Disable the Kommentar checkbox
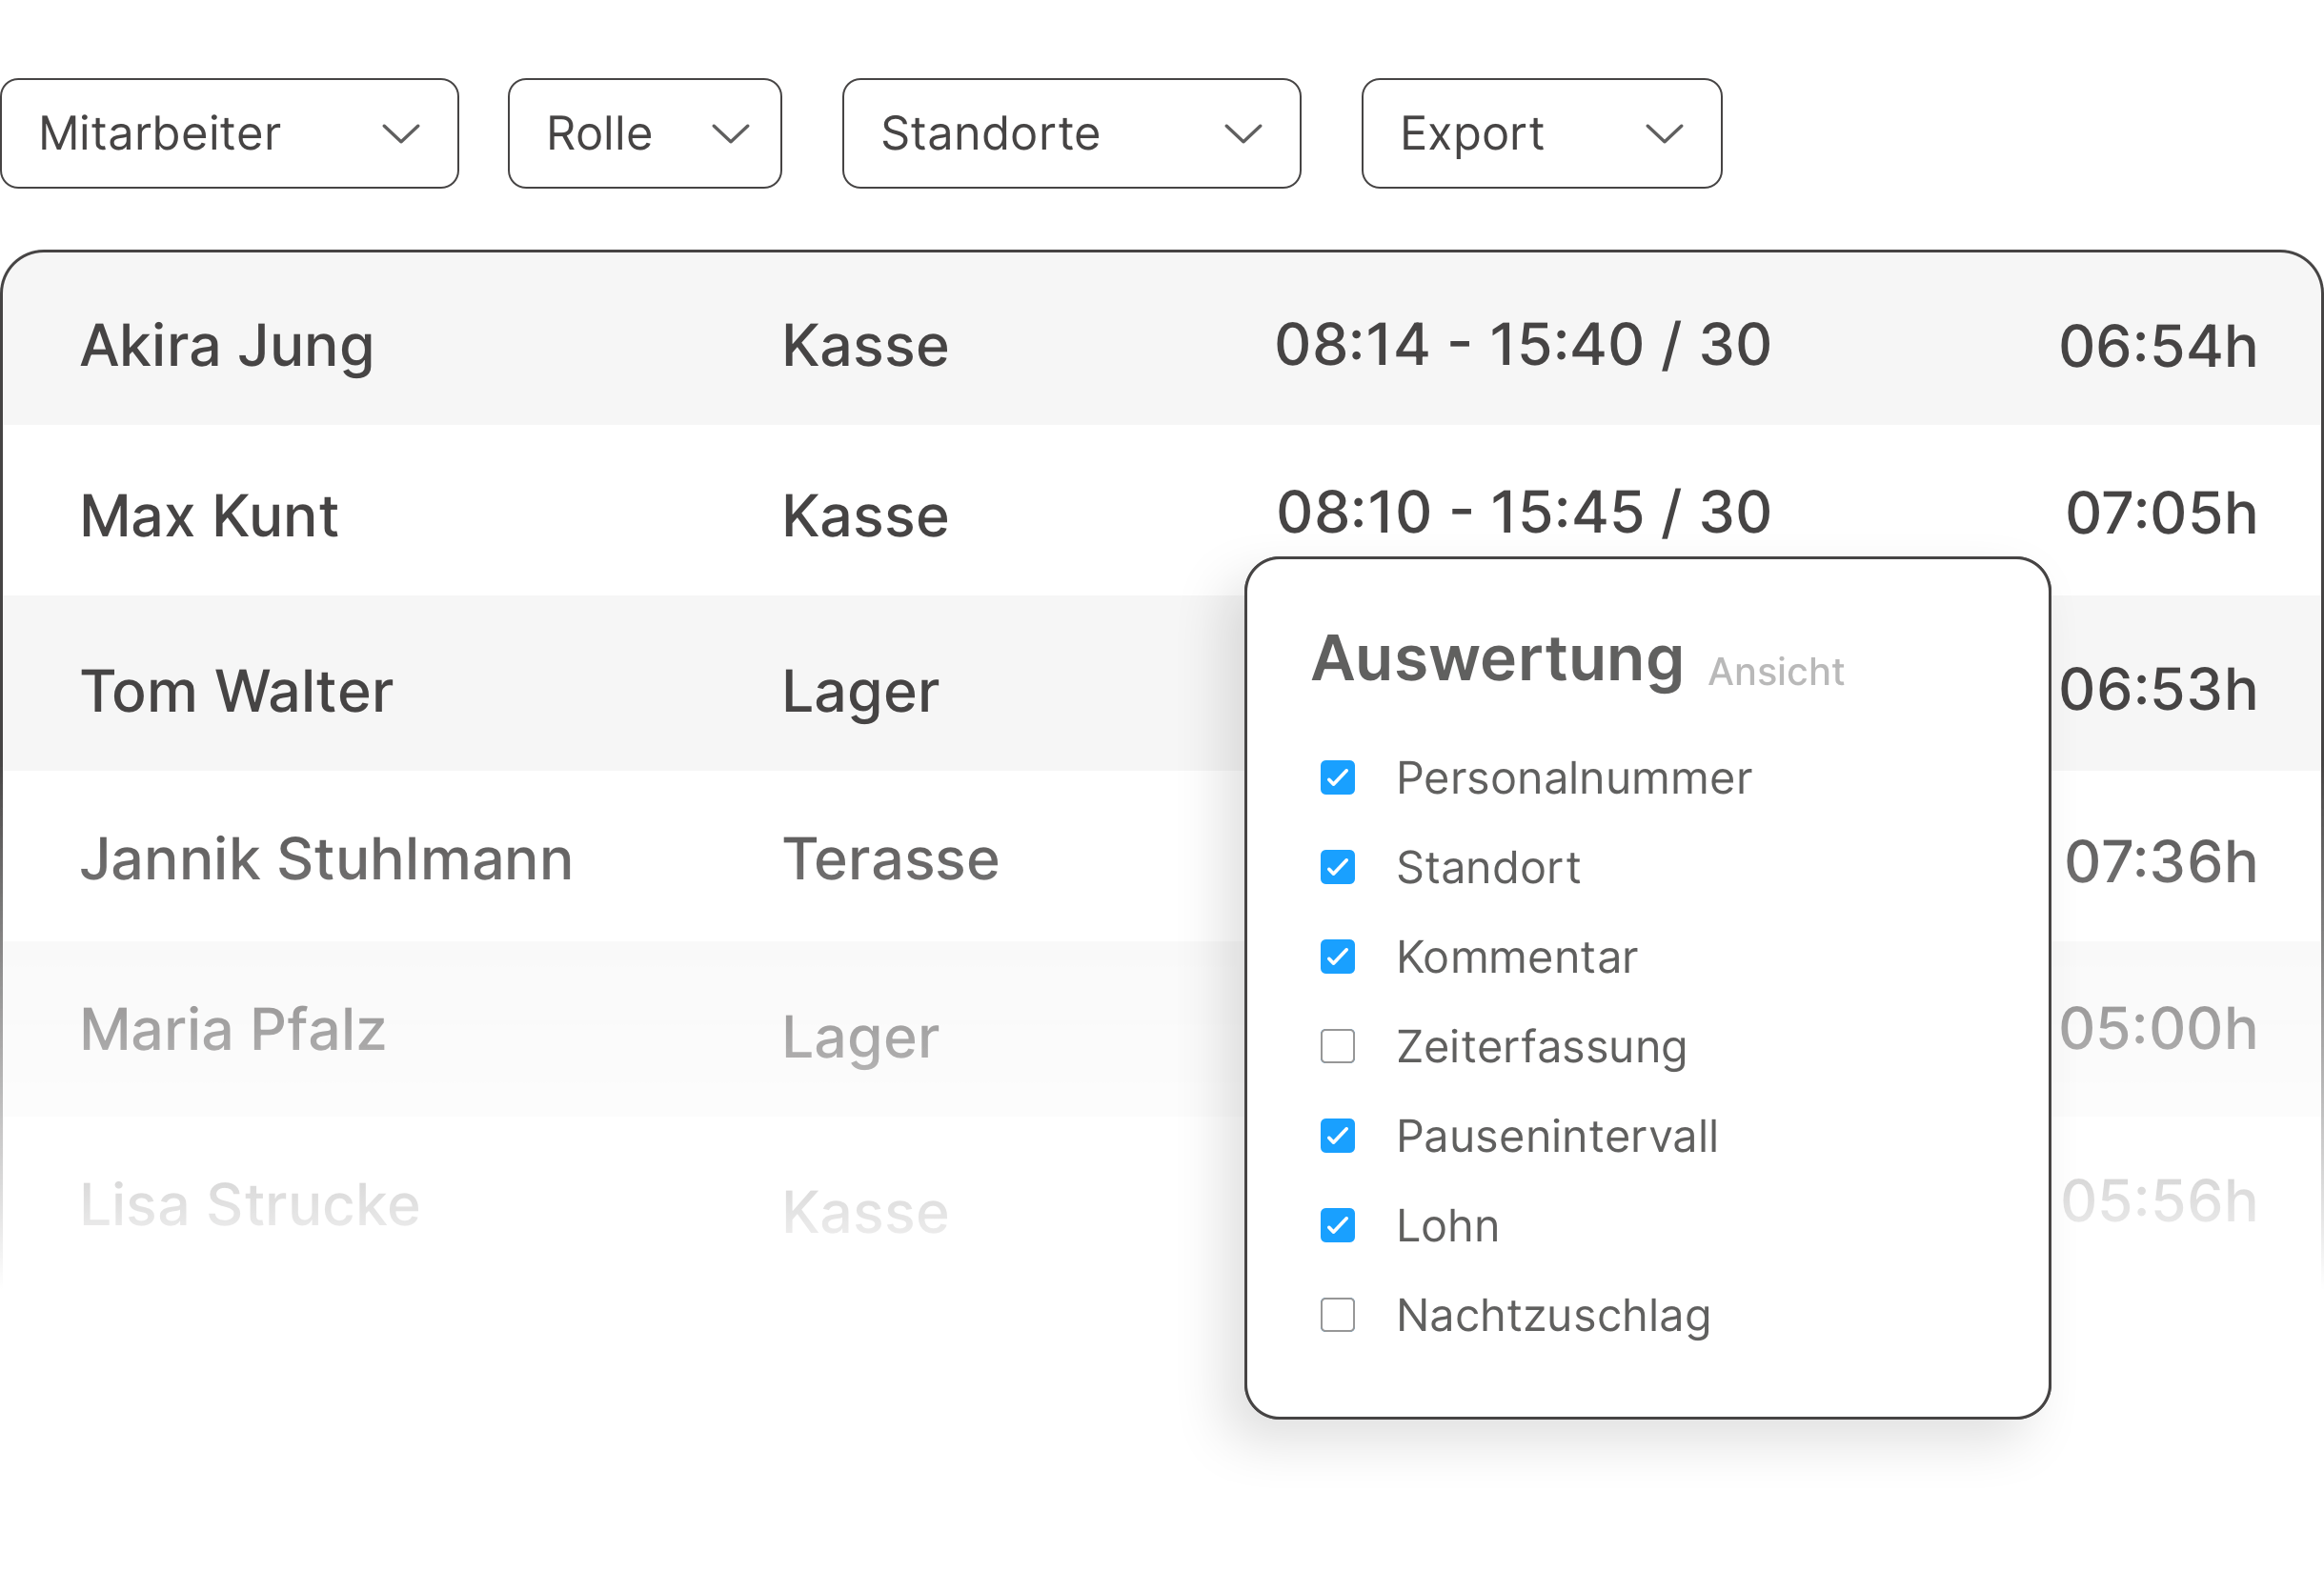Viewport: 2324px width, 1572px height. click(1337, 957)
